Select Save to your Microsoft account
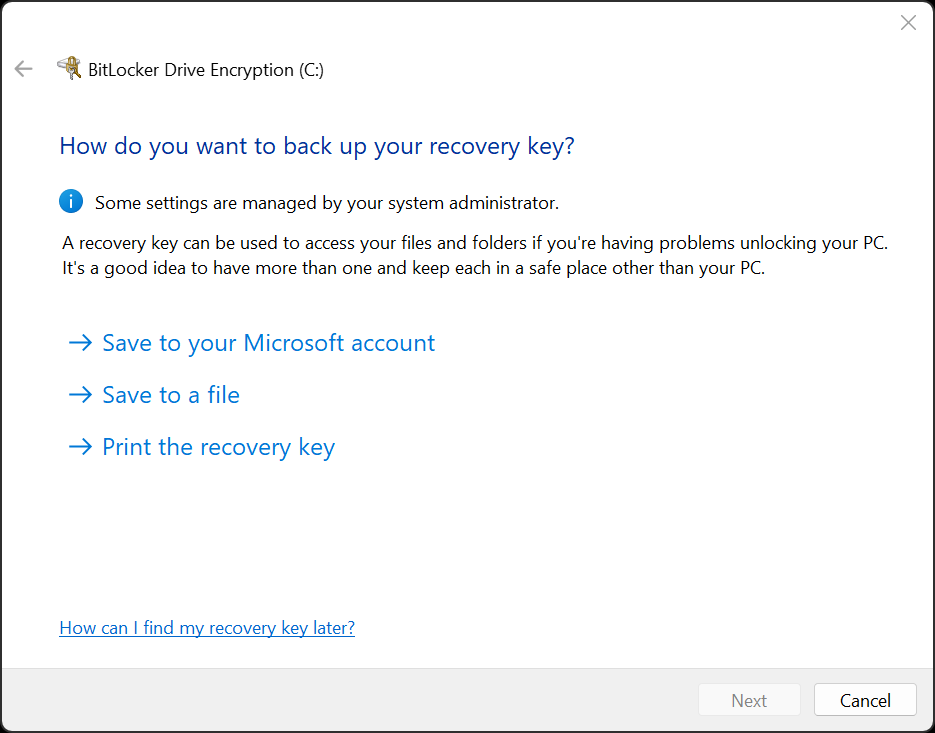 pyautogui.click(x=268, y=342)
